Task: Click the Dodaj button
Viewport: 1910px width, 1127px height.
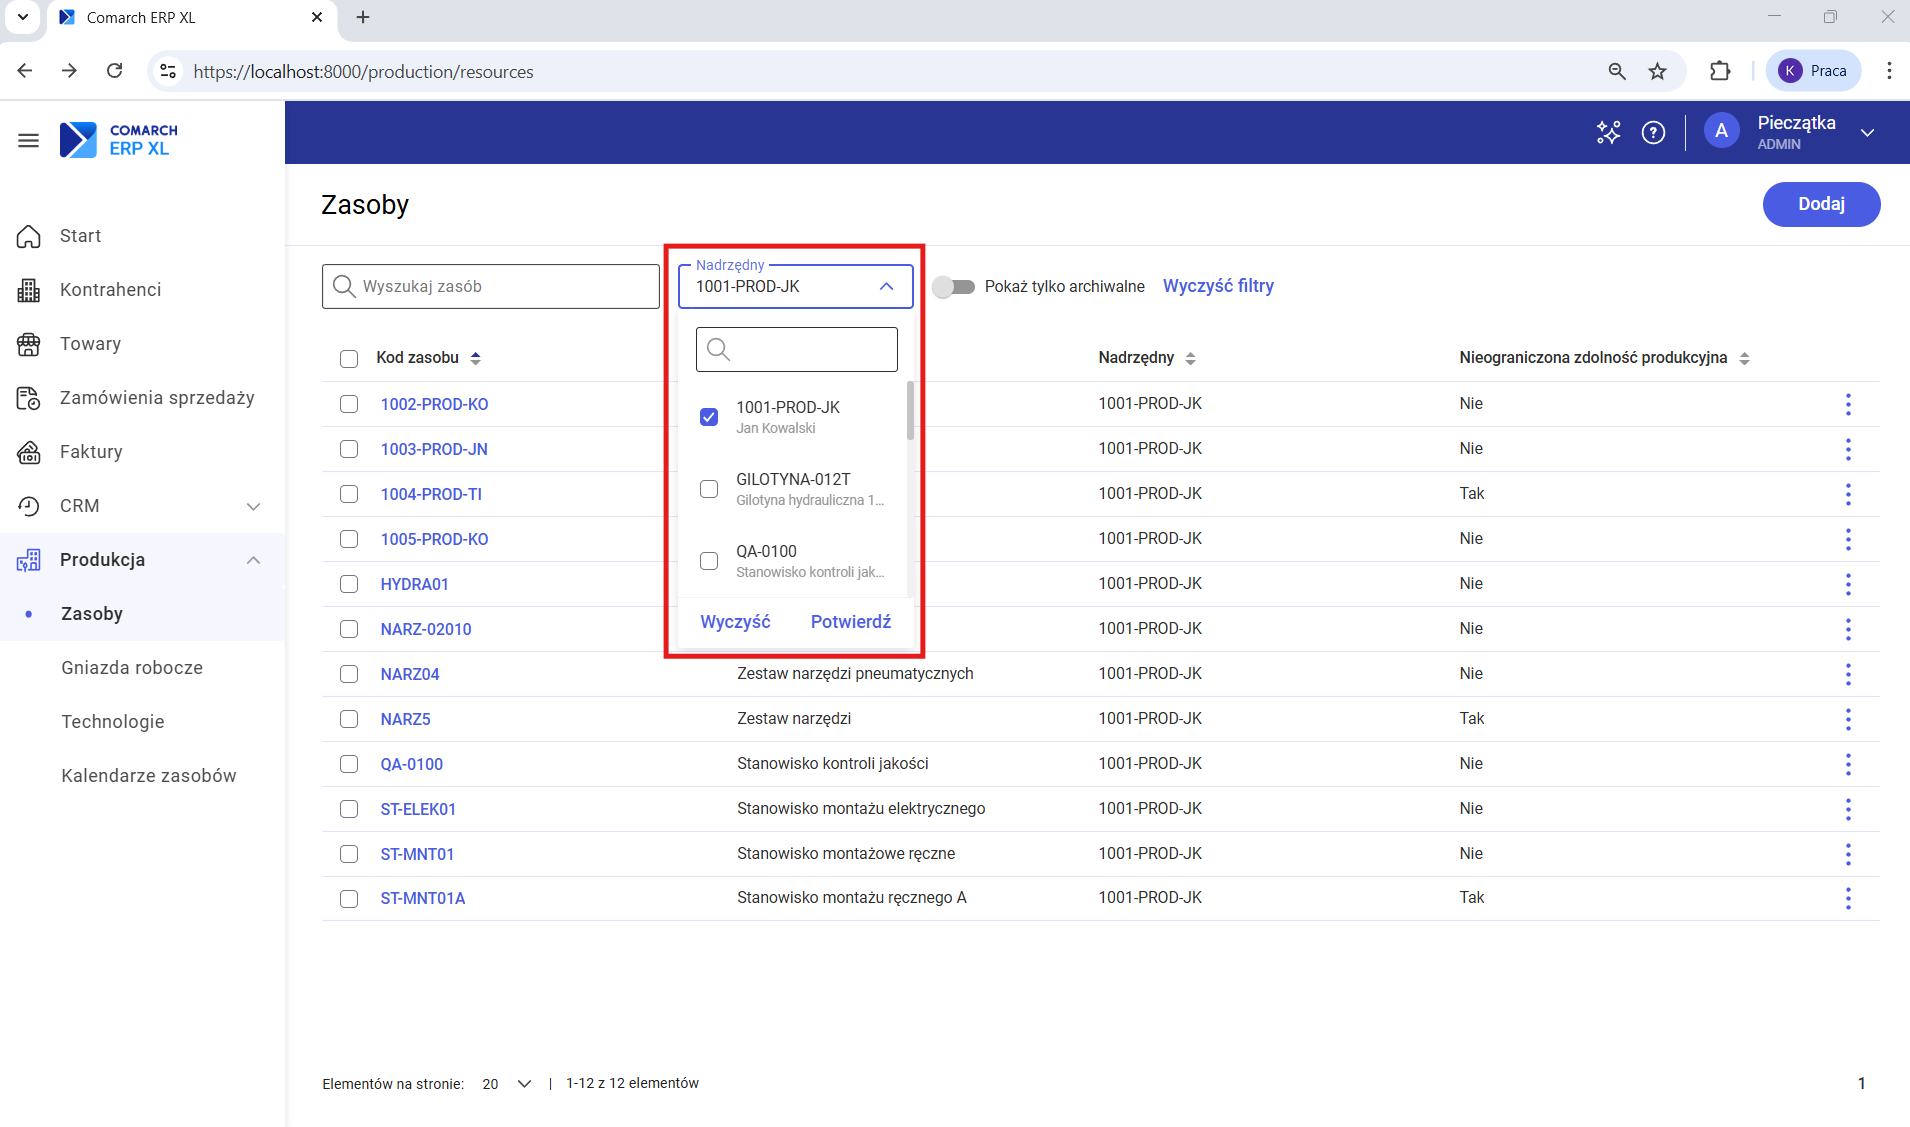Action: coord(1820,204)
